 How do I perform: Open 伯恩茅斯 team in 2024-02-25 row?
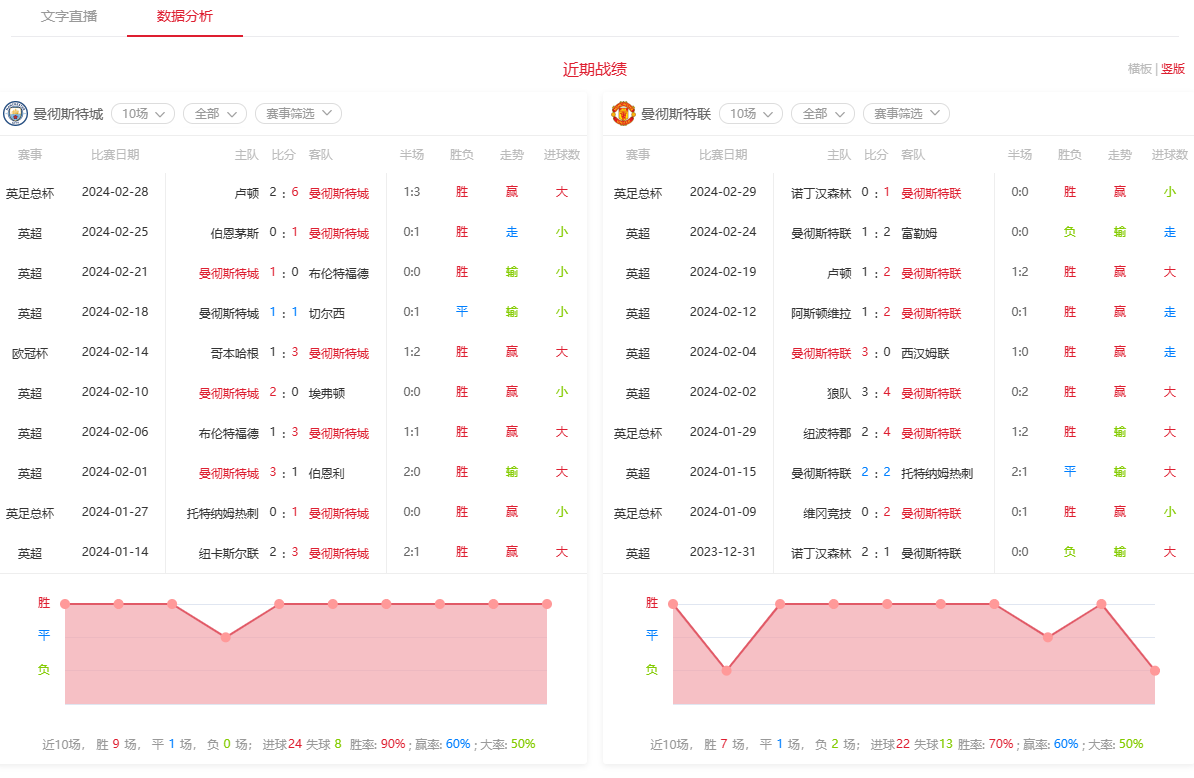[235, 233]
